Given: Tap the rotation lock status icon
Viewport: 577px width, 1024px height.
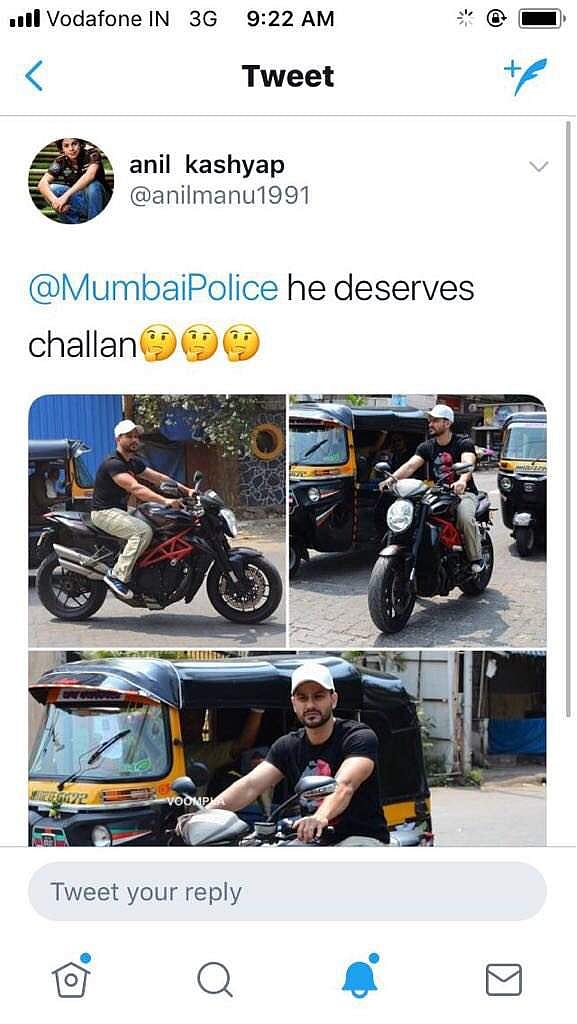Looking at the screenshot, I should pyautogui.click(x=497, y=18).
